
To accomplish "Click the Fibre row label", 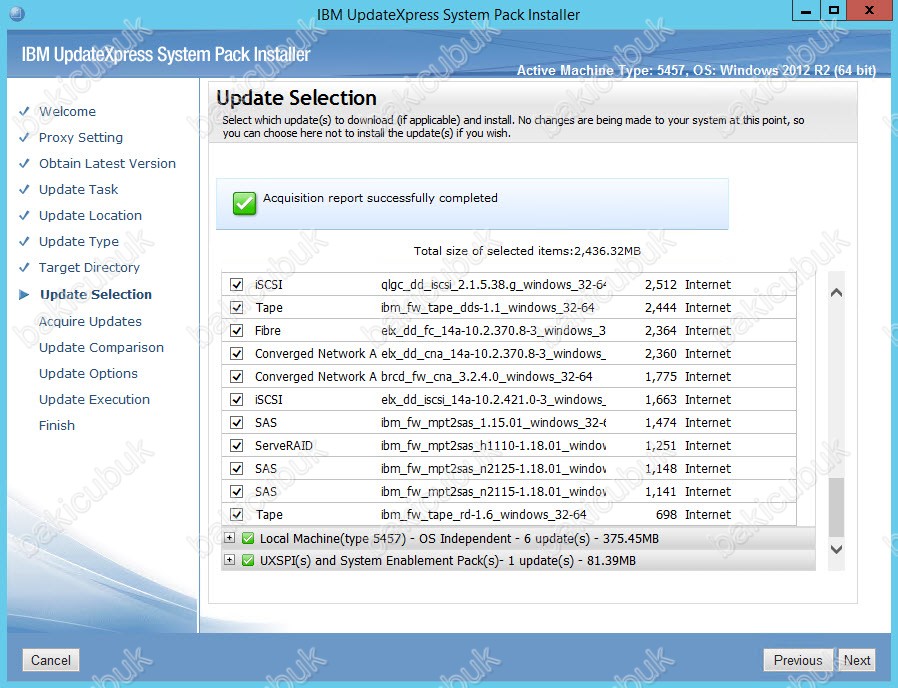I will (x=267, y=331).
